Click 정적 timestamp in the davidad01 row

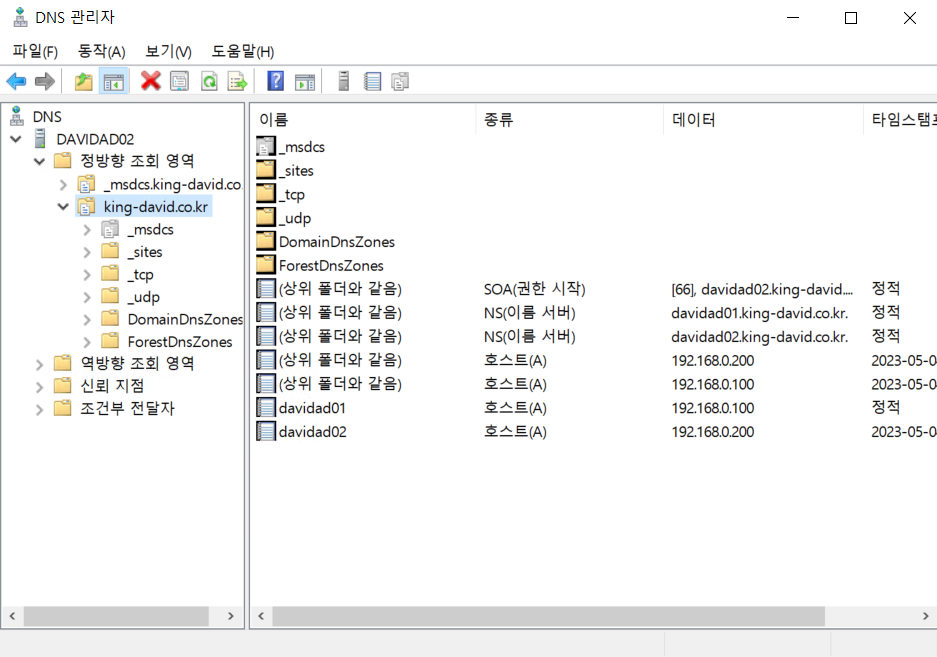(886, 407)
